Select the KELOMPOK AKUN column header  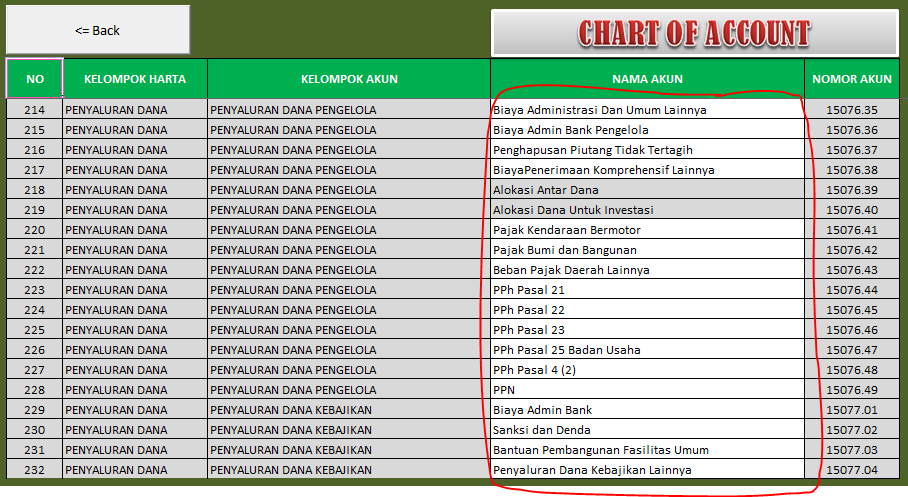pyautogui.click(x=349, y=79)
